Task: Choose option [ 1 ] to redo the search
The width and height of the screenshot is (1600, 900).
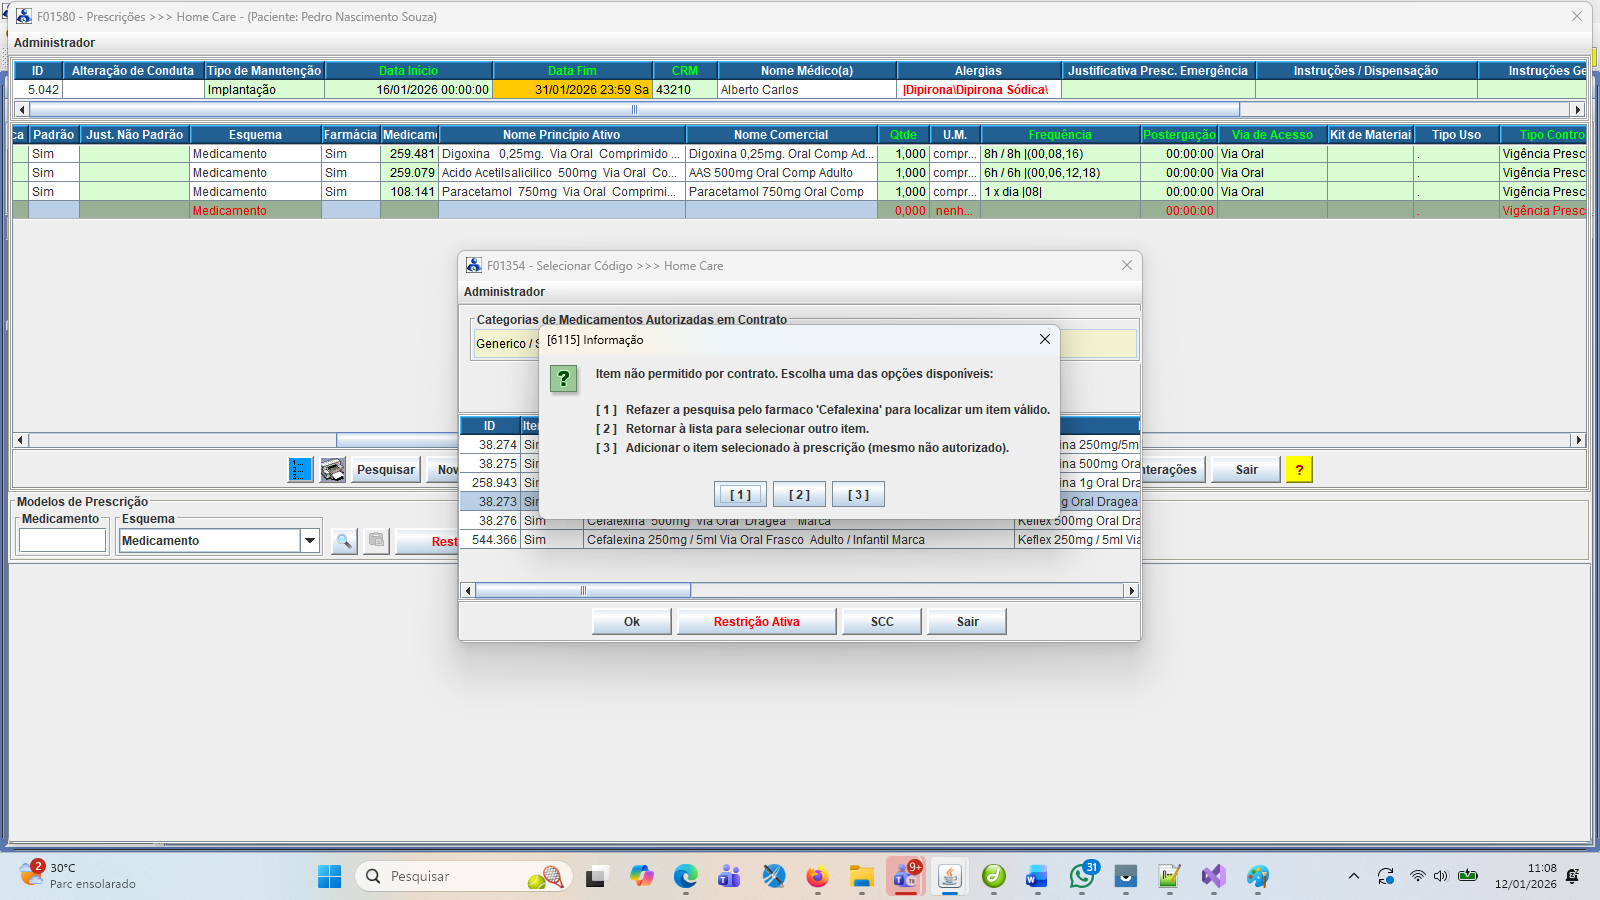Action: [740, 495]
